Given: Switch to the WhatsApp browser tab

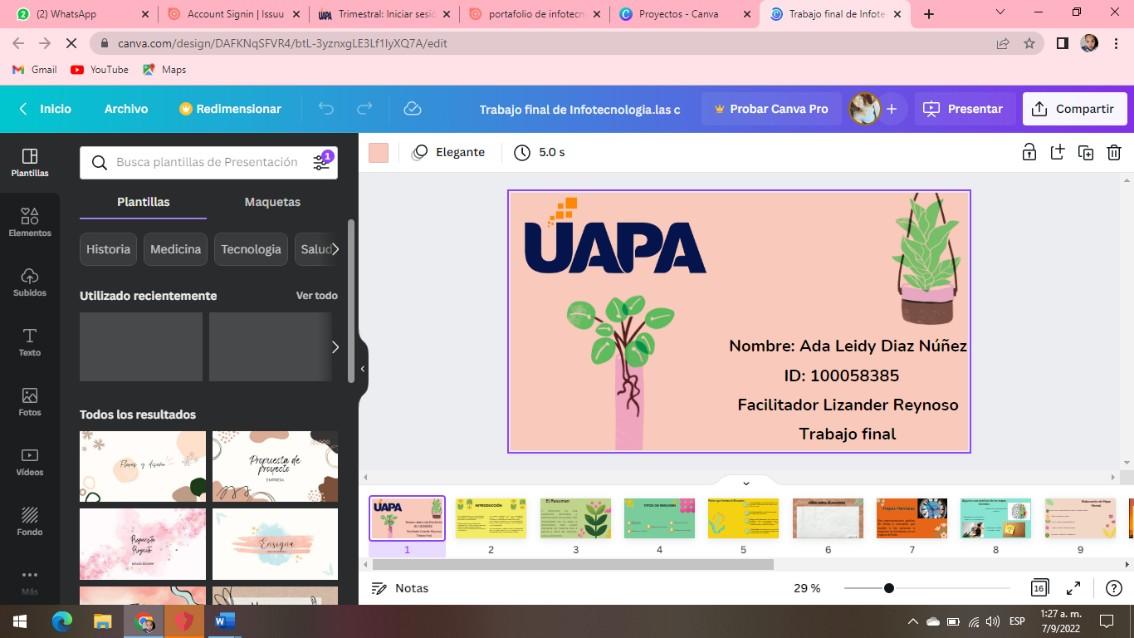Looking at the screenshot, I should 81,14.
